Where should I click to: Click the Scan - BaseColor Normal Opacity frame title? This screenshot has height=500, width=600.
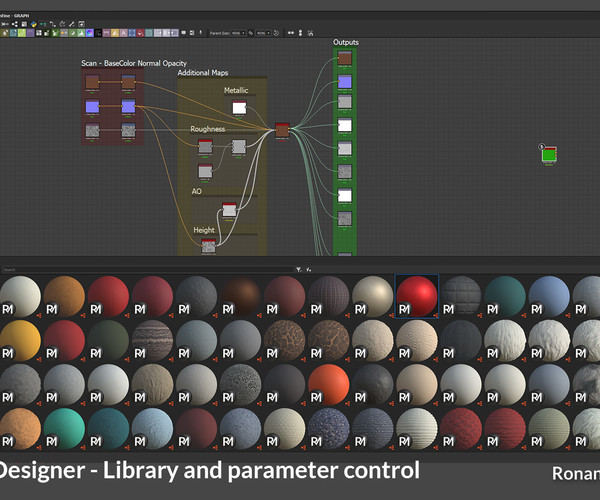tap(133, 63)
